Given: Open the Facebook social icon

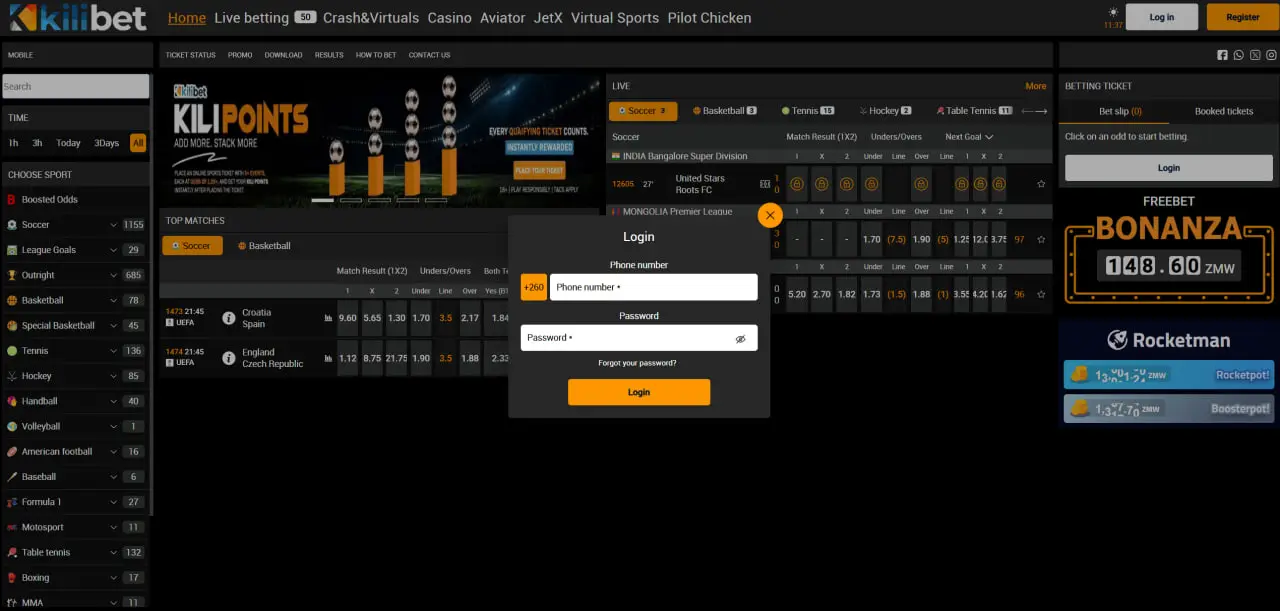Looking at the screenshot, I should tap(1222, 55).
